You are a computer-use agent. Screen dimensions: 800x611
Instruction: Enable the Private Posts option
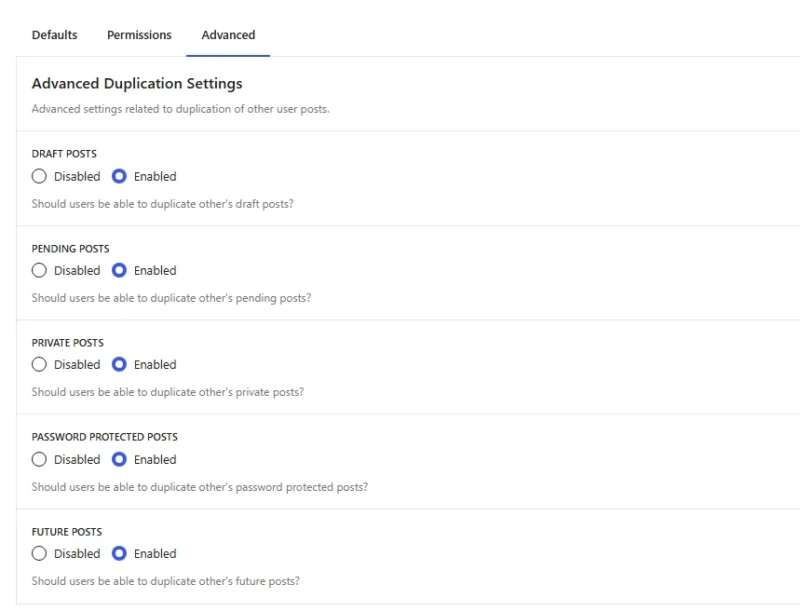[x=120, y=365]
